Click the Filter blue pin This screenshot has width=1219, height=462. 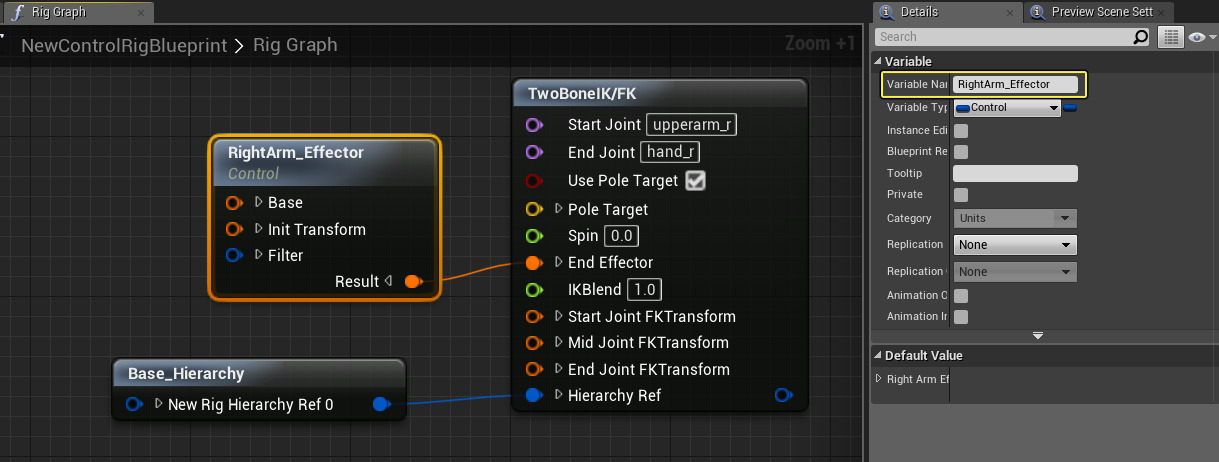pyautogui.click(x=234, y=255)
